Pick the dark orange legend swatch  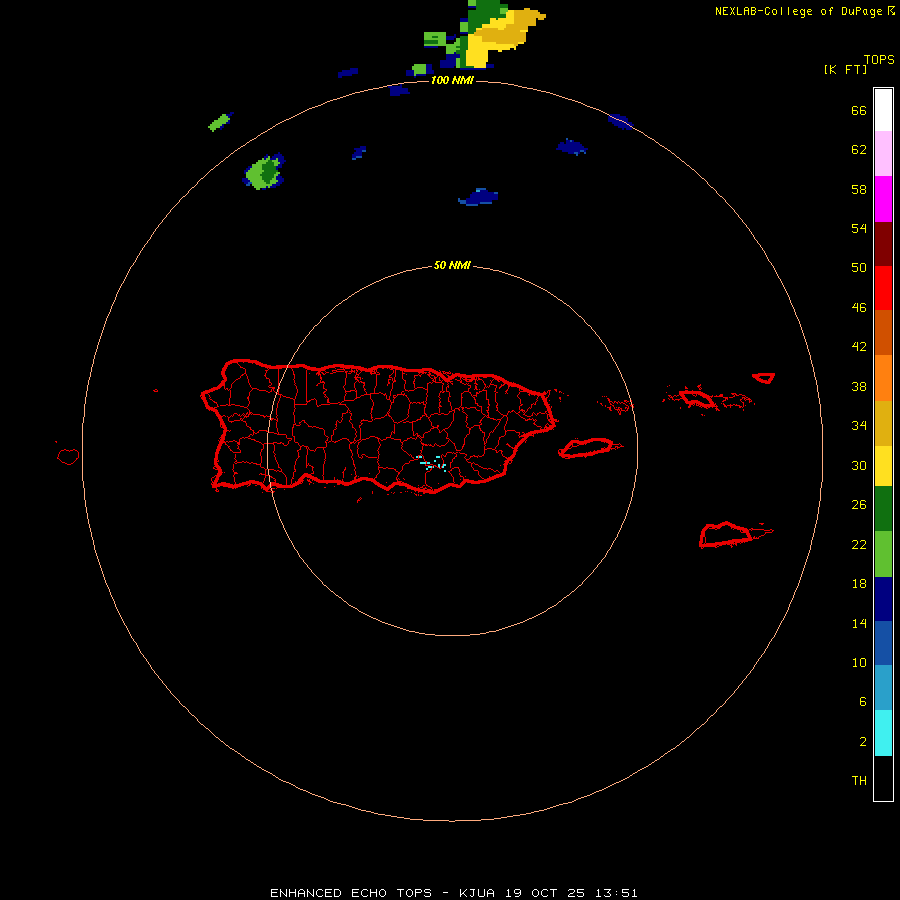pos(883,332)
